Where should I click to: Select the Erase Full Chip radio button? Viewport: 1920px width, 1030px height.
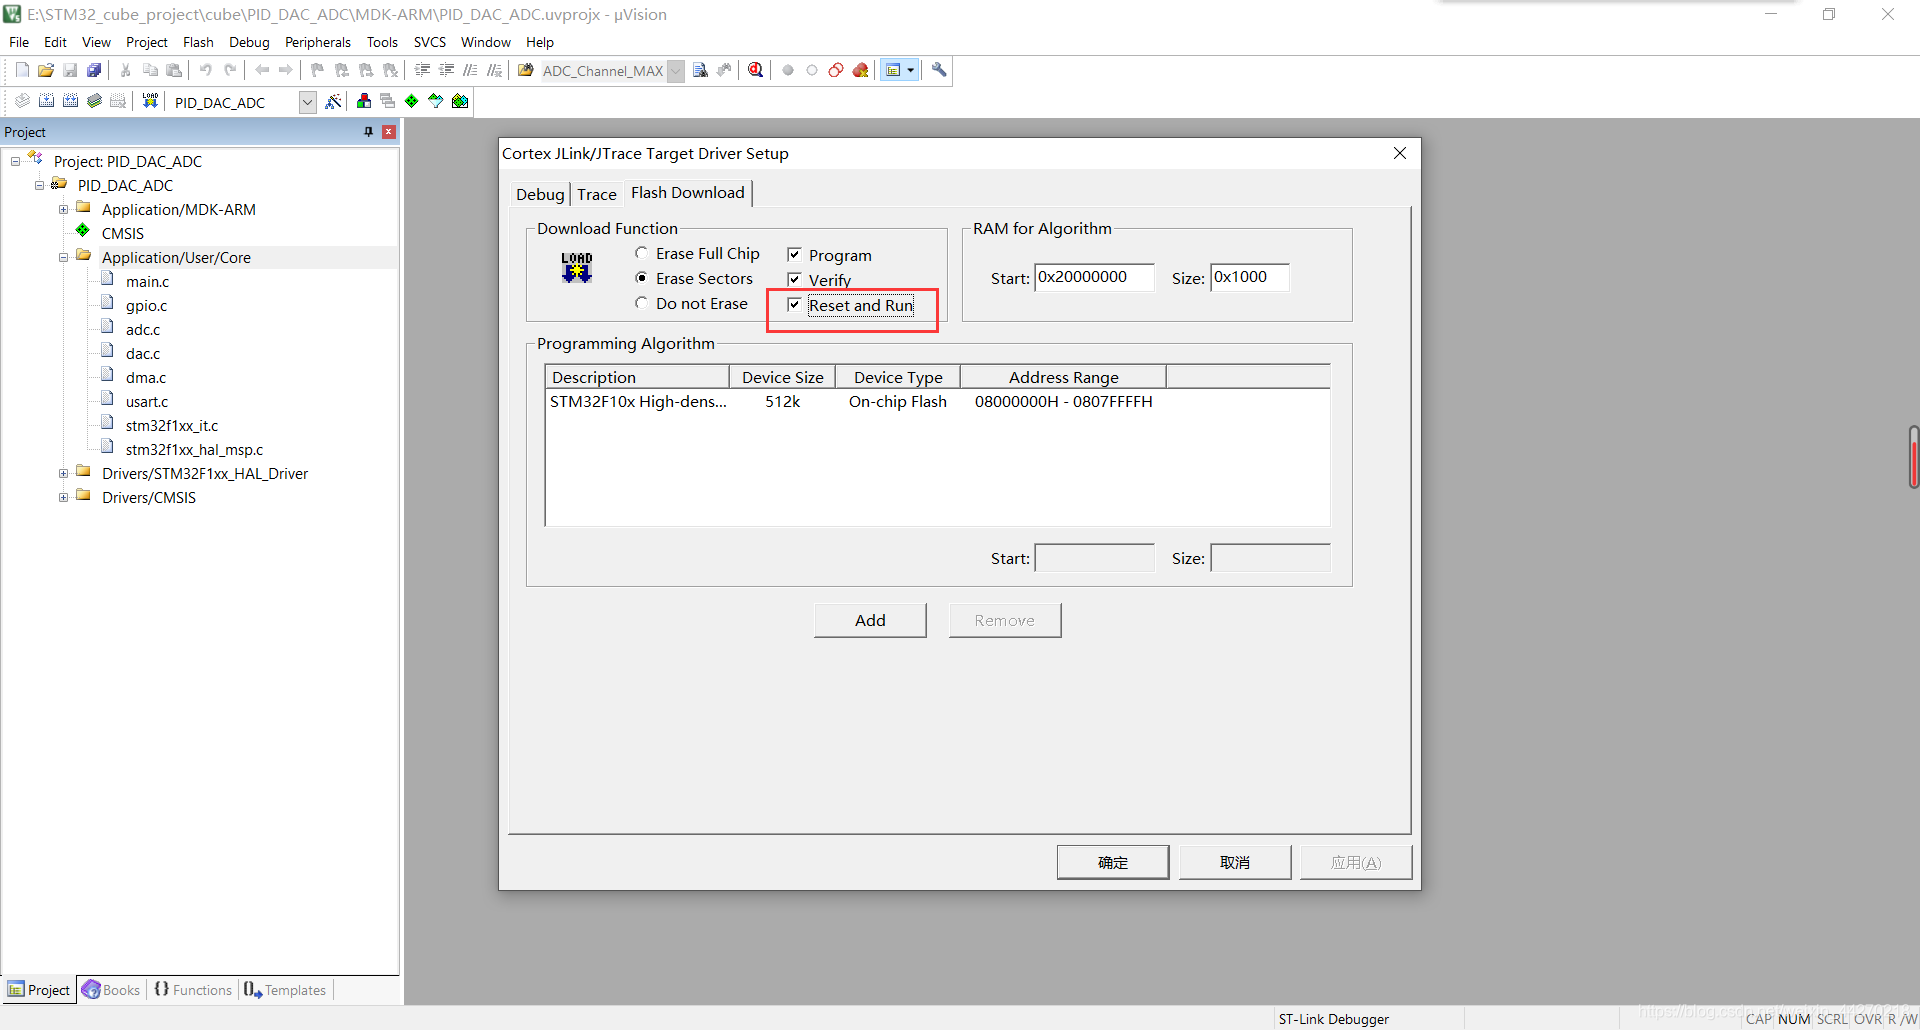(x=641, y=253)
